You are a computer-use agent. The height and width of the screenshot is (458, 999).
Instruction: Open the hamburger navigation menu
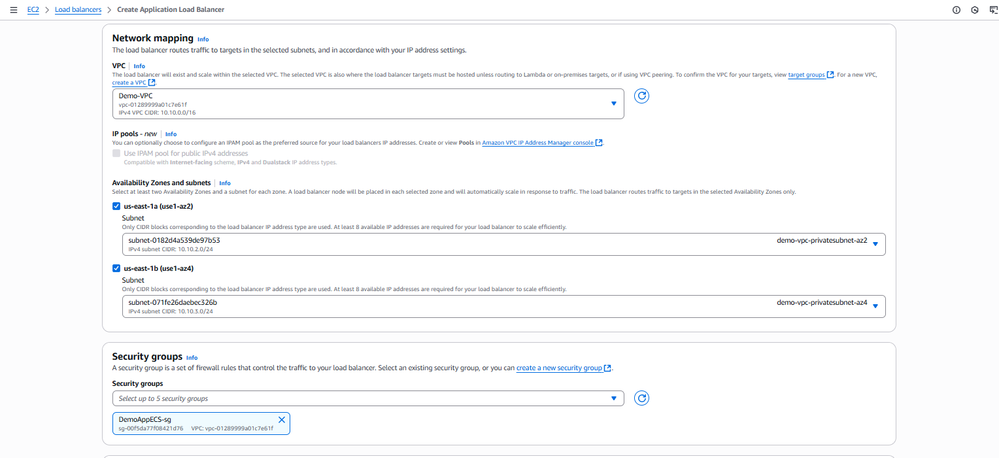click(13, 9)
